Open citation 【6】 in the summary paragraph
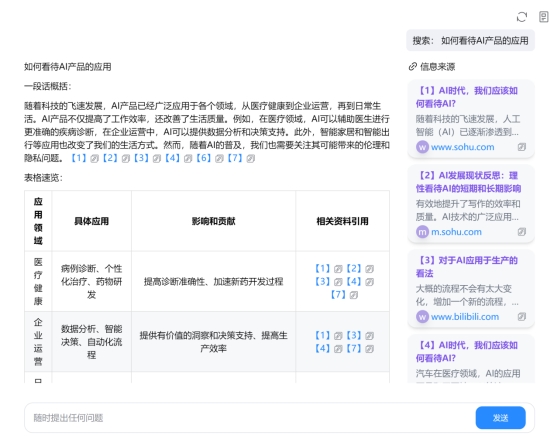Image resolution: width=554 pixels, height=436 pixels. (204, 158)
